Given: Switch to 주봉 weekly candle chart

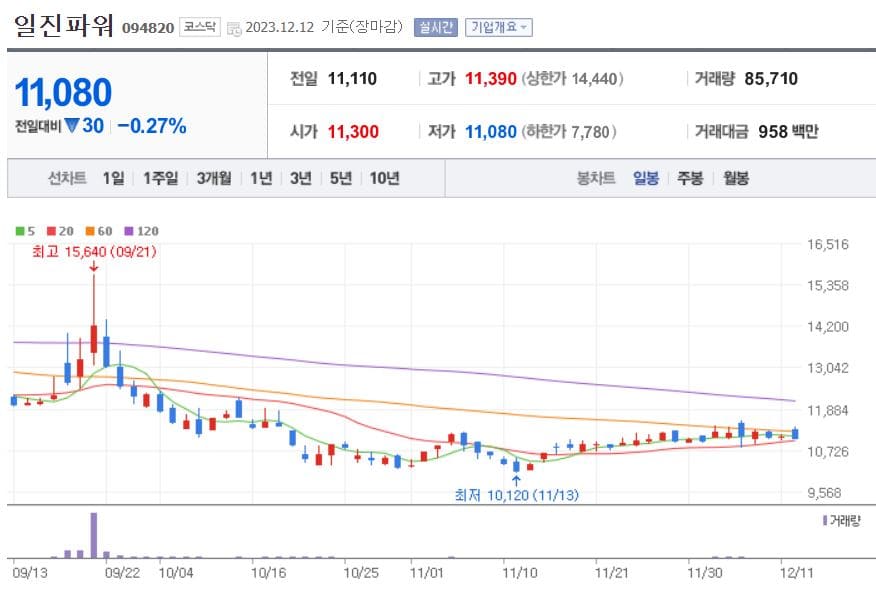Looking at the screenshot, I should coord(690,178).
